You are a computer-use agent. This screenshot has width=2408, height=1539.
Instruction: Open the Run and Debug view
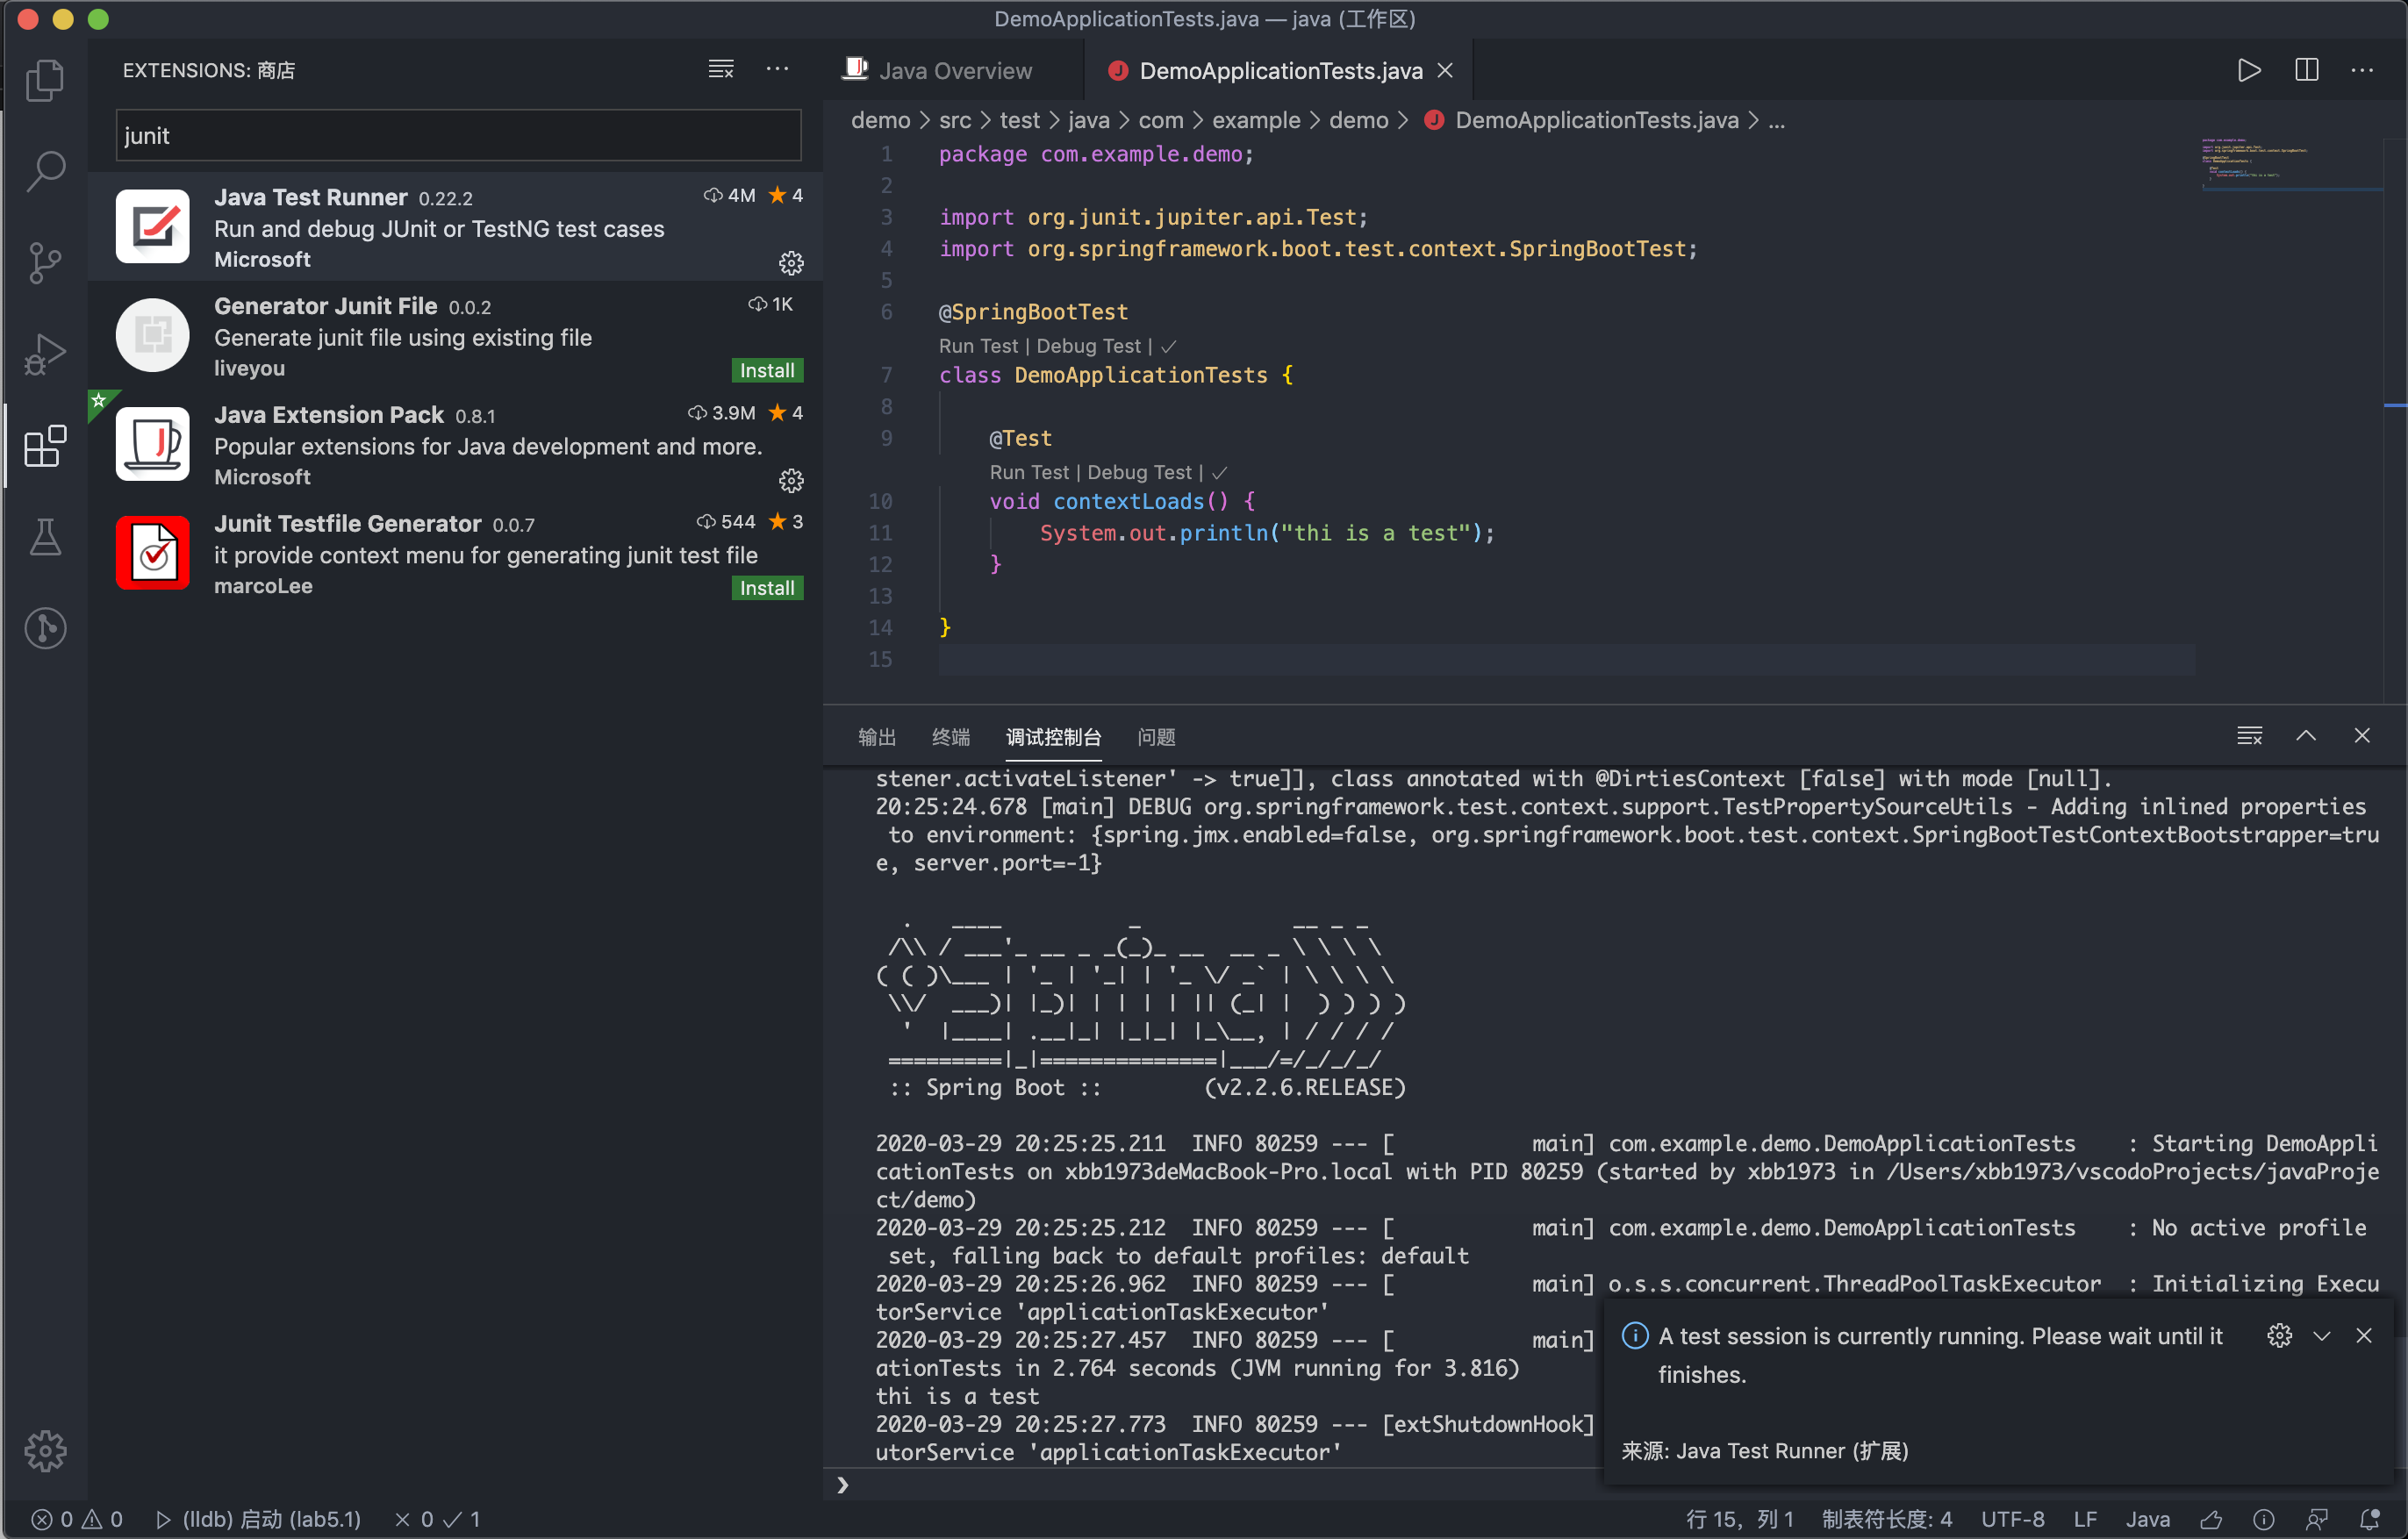click(x=45, y=354)
